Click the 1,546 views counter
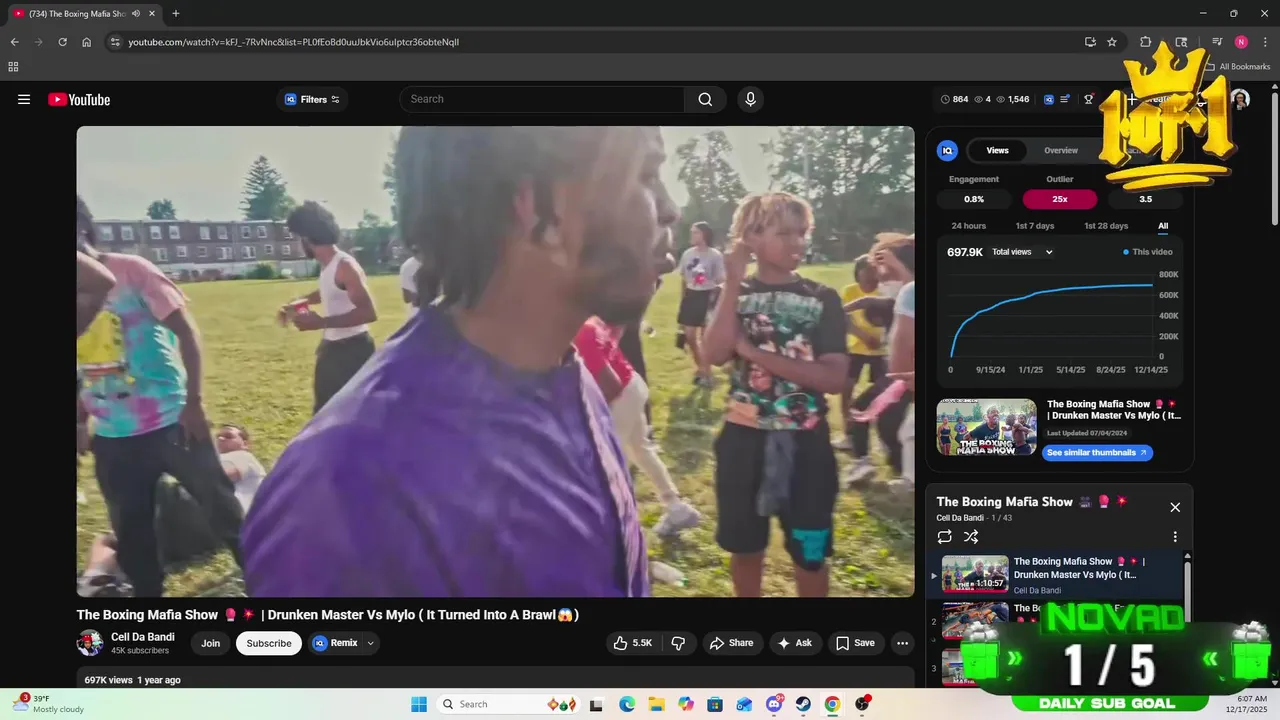The width and height of the screenshot is (1280, 720). tap(1013, 99)
